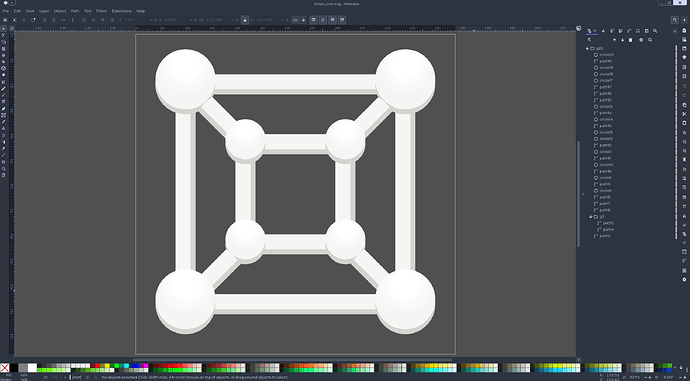Click Select All in All Layers icon
This screenshot has height=381, width=690.
[x=15, y=20]
